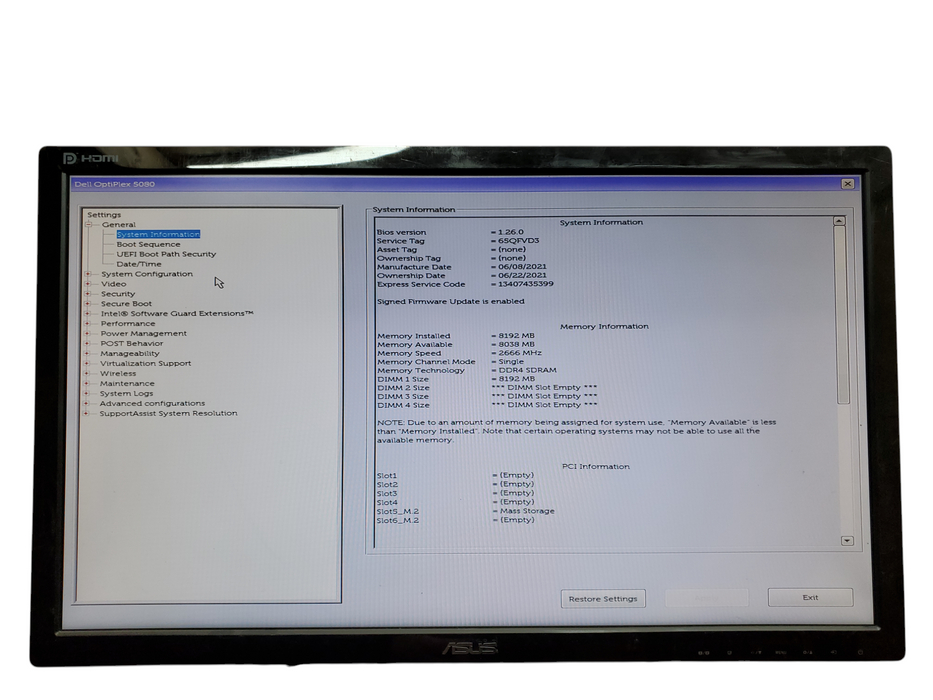
Task: Select the Advanced configurations entry
Action: point(152,403)
